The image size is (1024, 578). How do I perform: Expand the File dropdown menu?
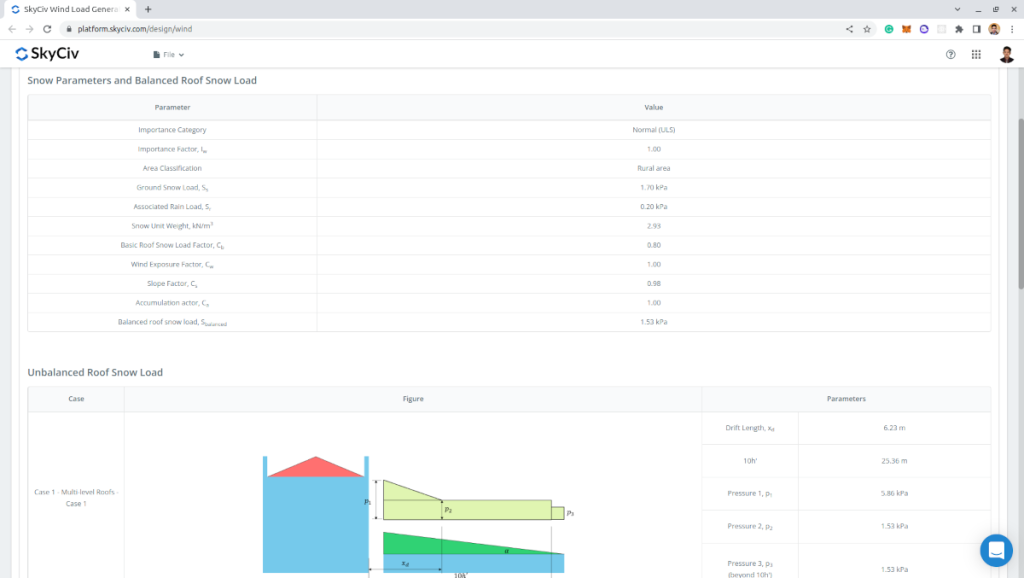169,54
